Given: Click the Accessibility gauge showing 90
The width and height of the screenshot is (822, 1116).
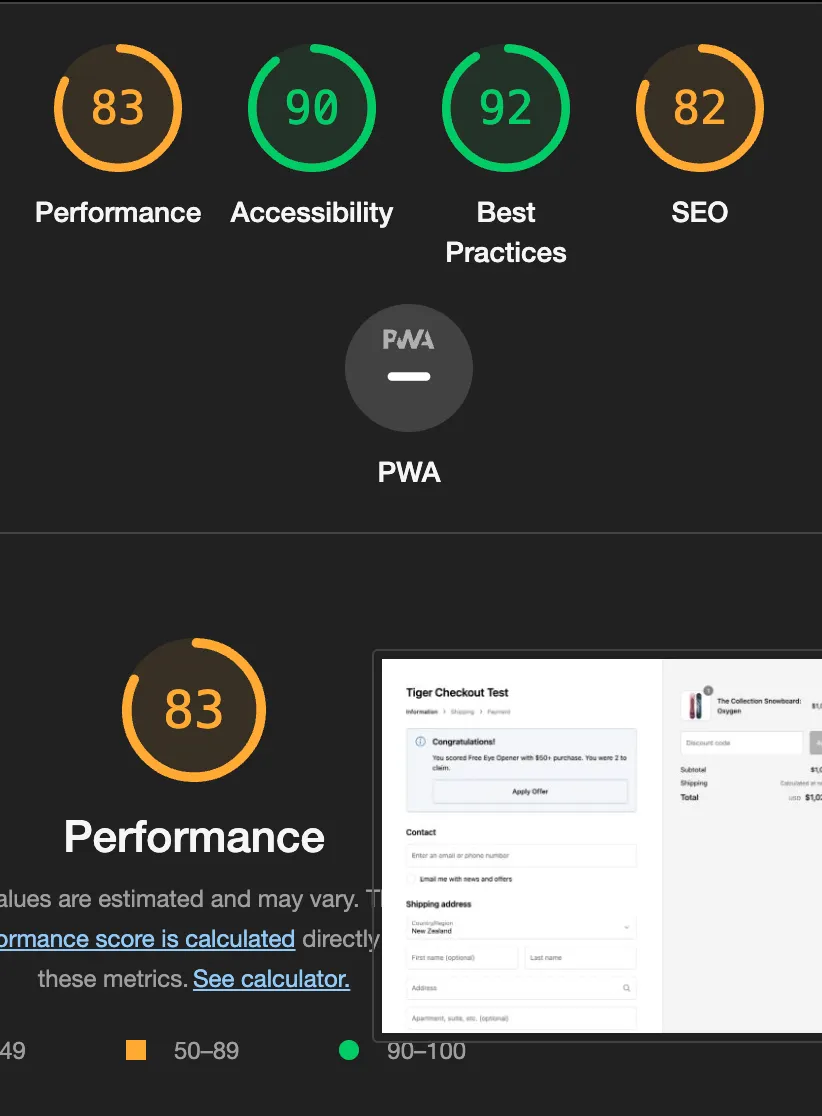Looking at the screenshot, I should [x=311, y=107].
